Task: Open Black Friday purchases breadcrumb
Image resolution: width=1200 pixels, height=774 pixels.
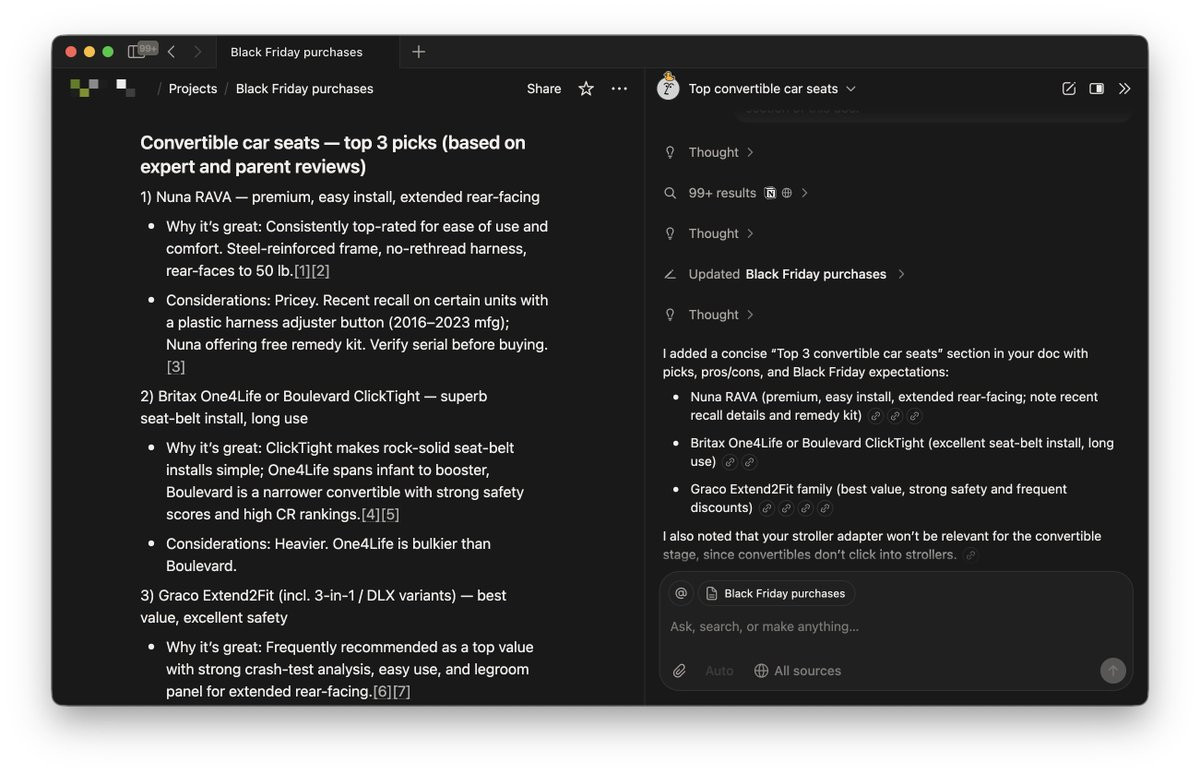Action: click(304, 88)
